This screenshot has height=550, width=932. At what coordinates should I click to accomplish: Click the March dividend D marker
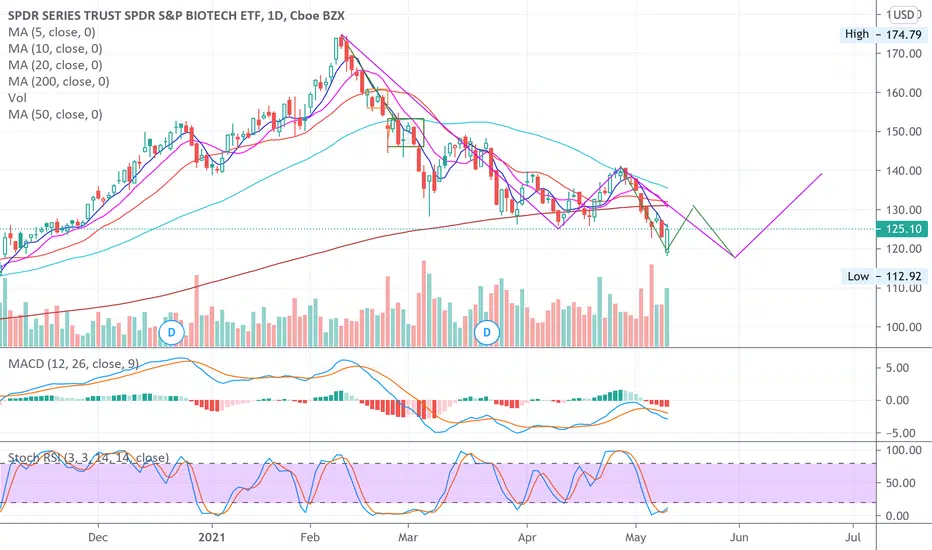point(487,332)
